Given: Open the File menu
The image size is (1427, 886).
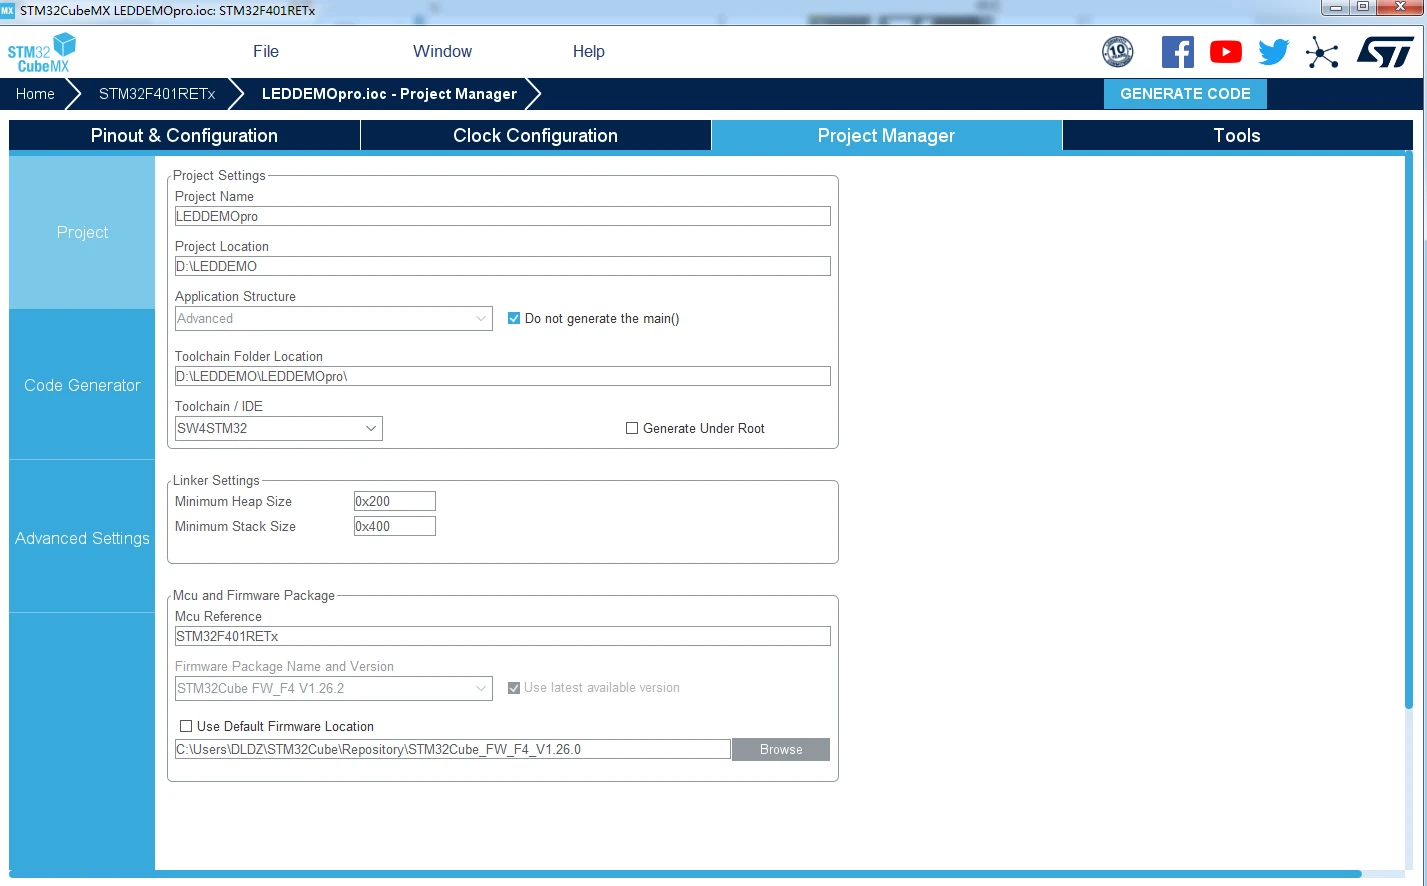Looking at the screenshot, I should [266, 52].
